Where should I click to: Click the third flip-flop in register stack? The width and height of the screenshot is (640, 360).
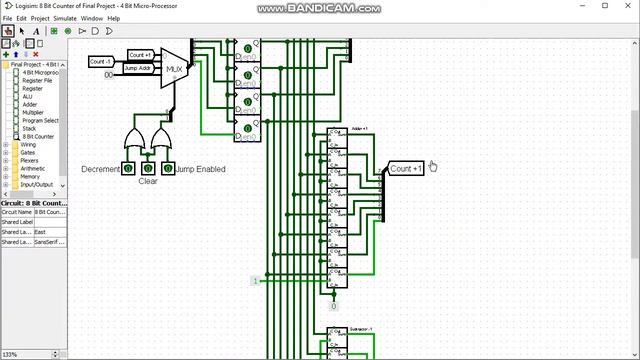coord(247,102)
